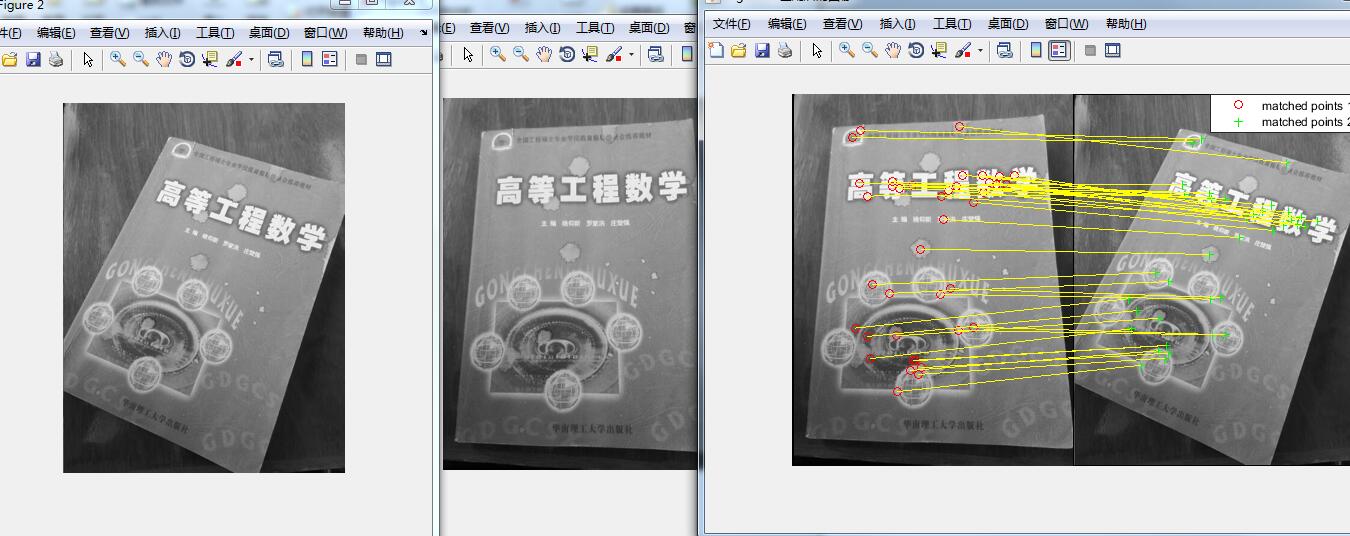
Task: Click Hide Plot Tools in matched points window
Action: (x=1090, y=50)
